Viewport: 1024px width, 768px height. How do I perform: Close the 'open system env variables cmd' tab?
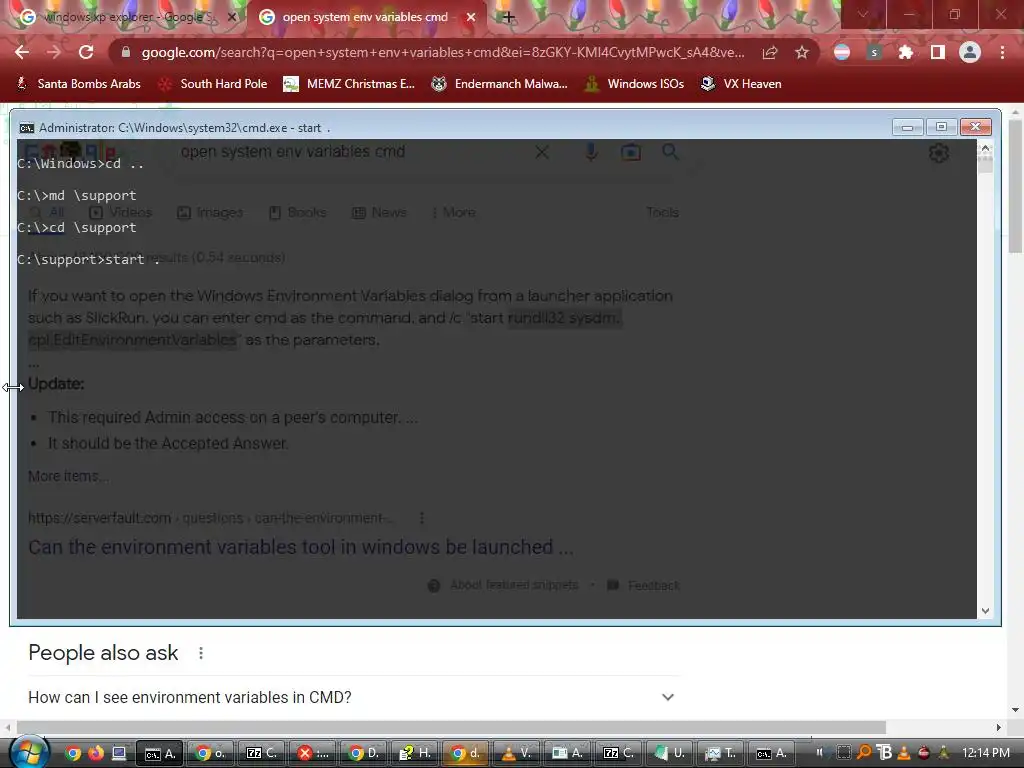pyautogui.click(x=471, y=17)
